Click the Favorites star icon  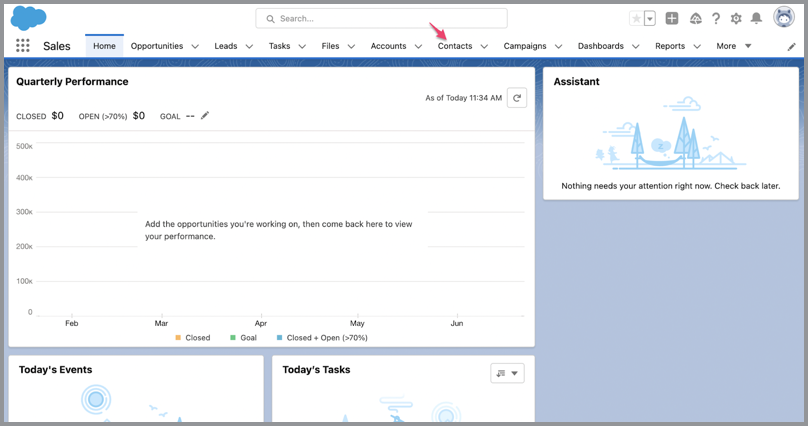(x=636, y=19)
